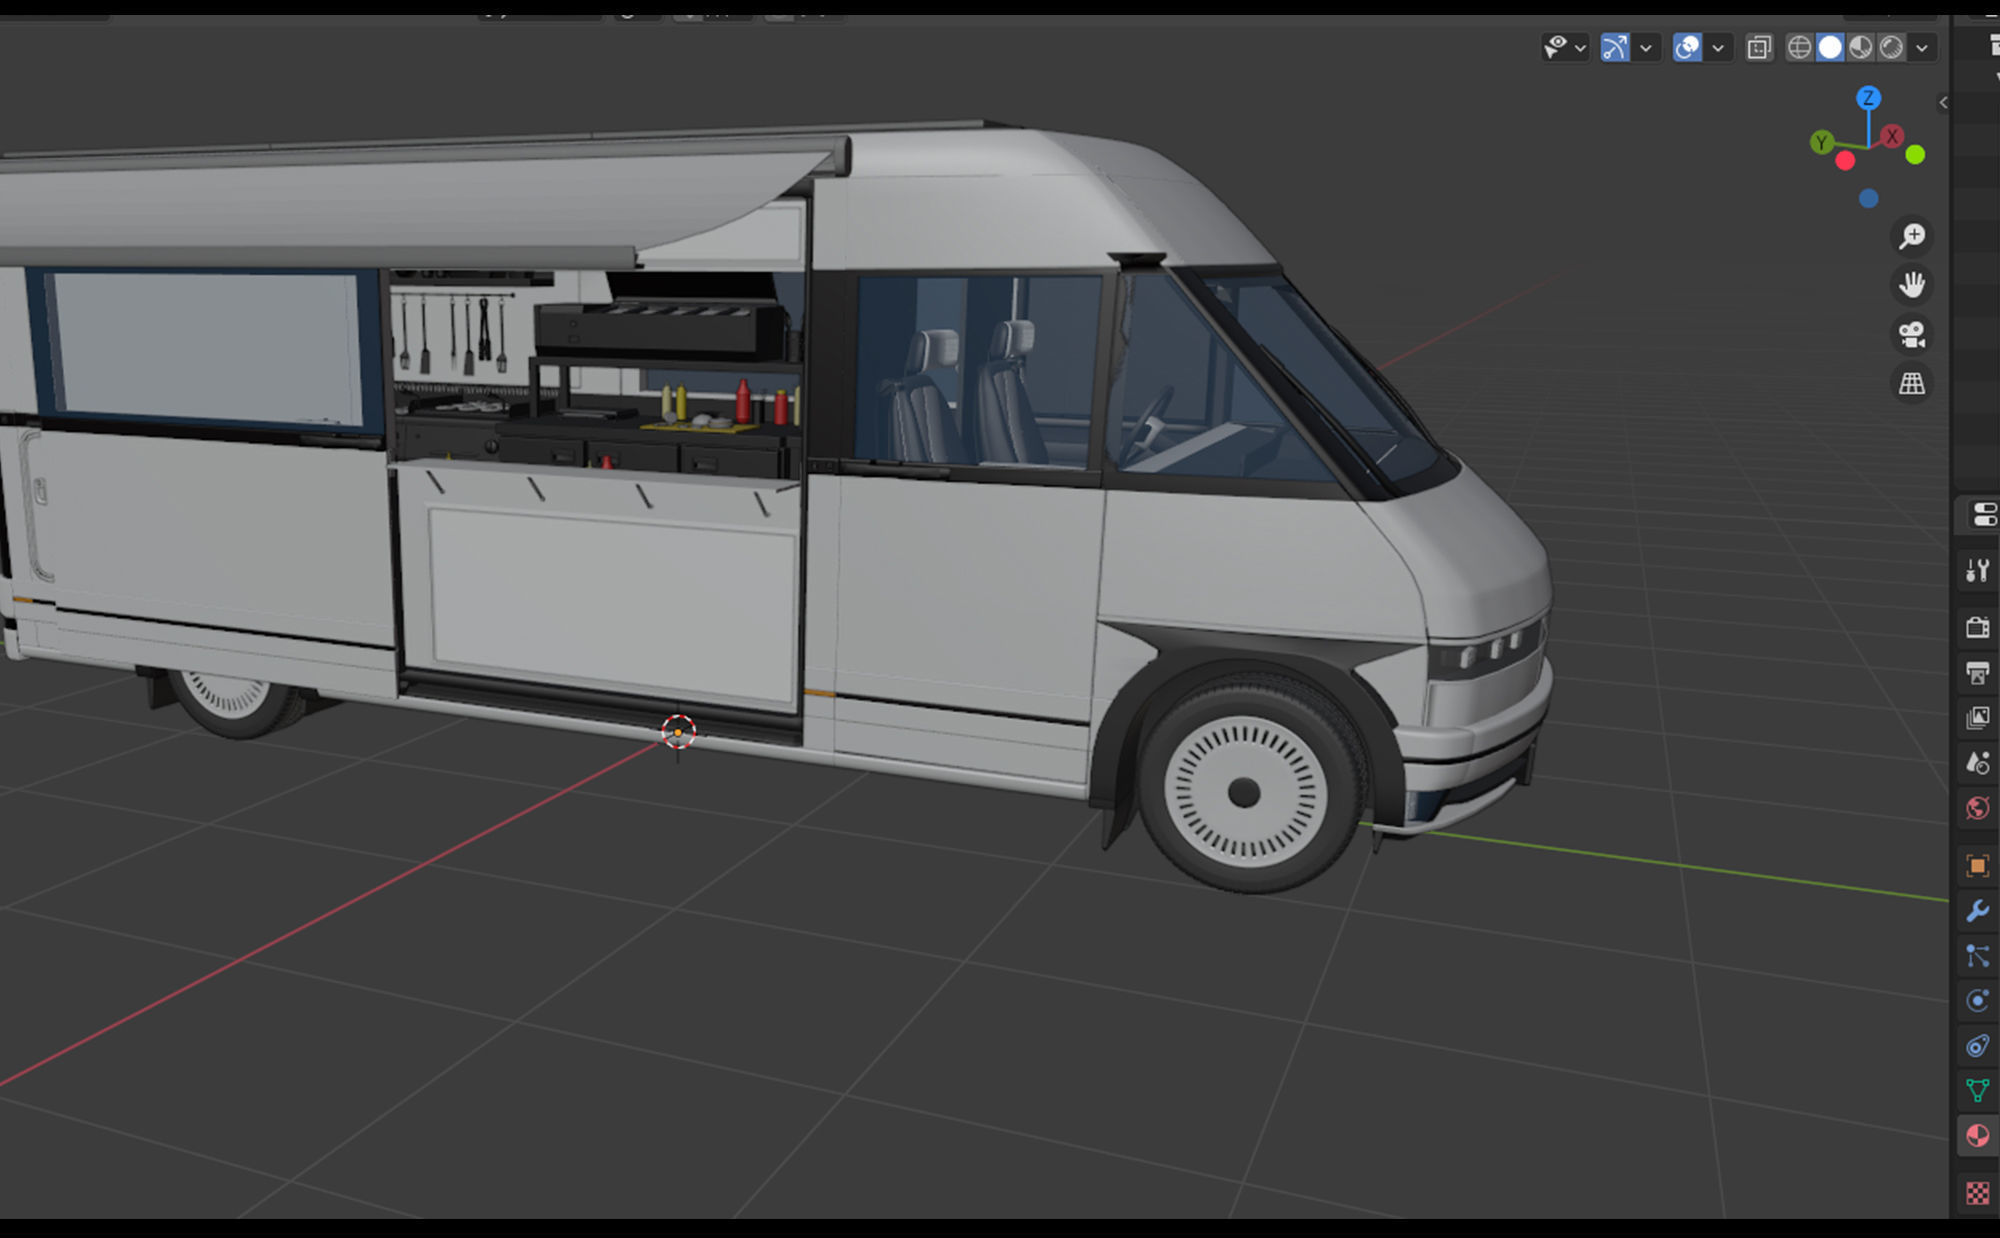The height and width of the screenshot is (1238, 2000).
Task: Open the Render properties tab
Action: (1977, 627)
